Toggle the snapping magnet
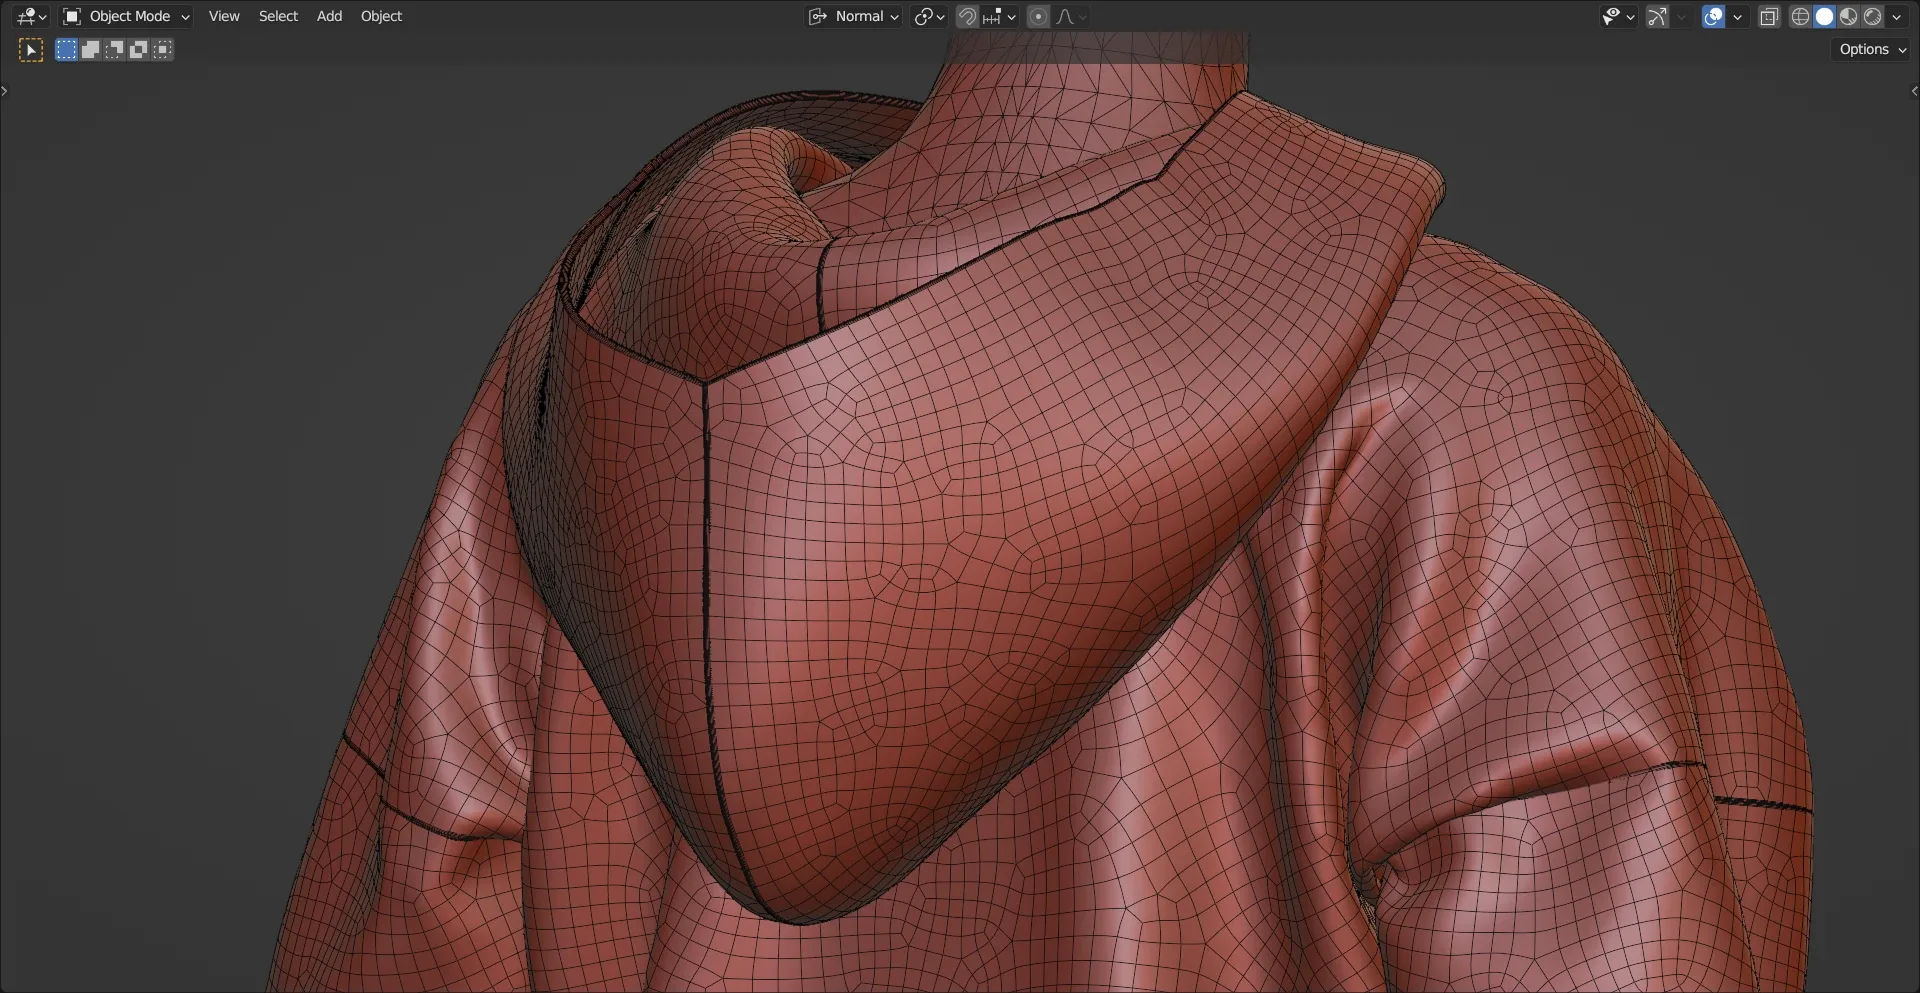 [x=967, y=16]
